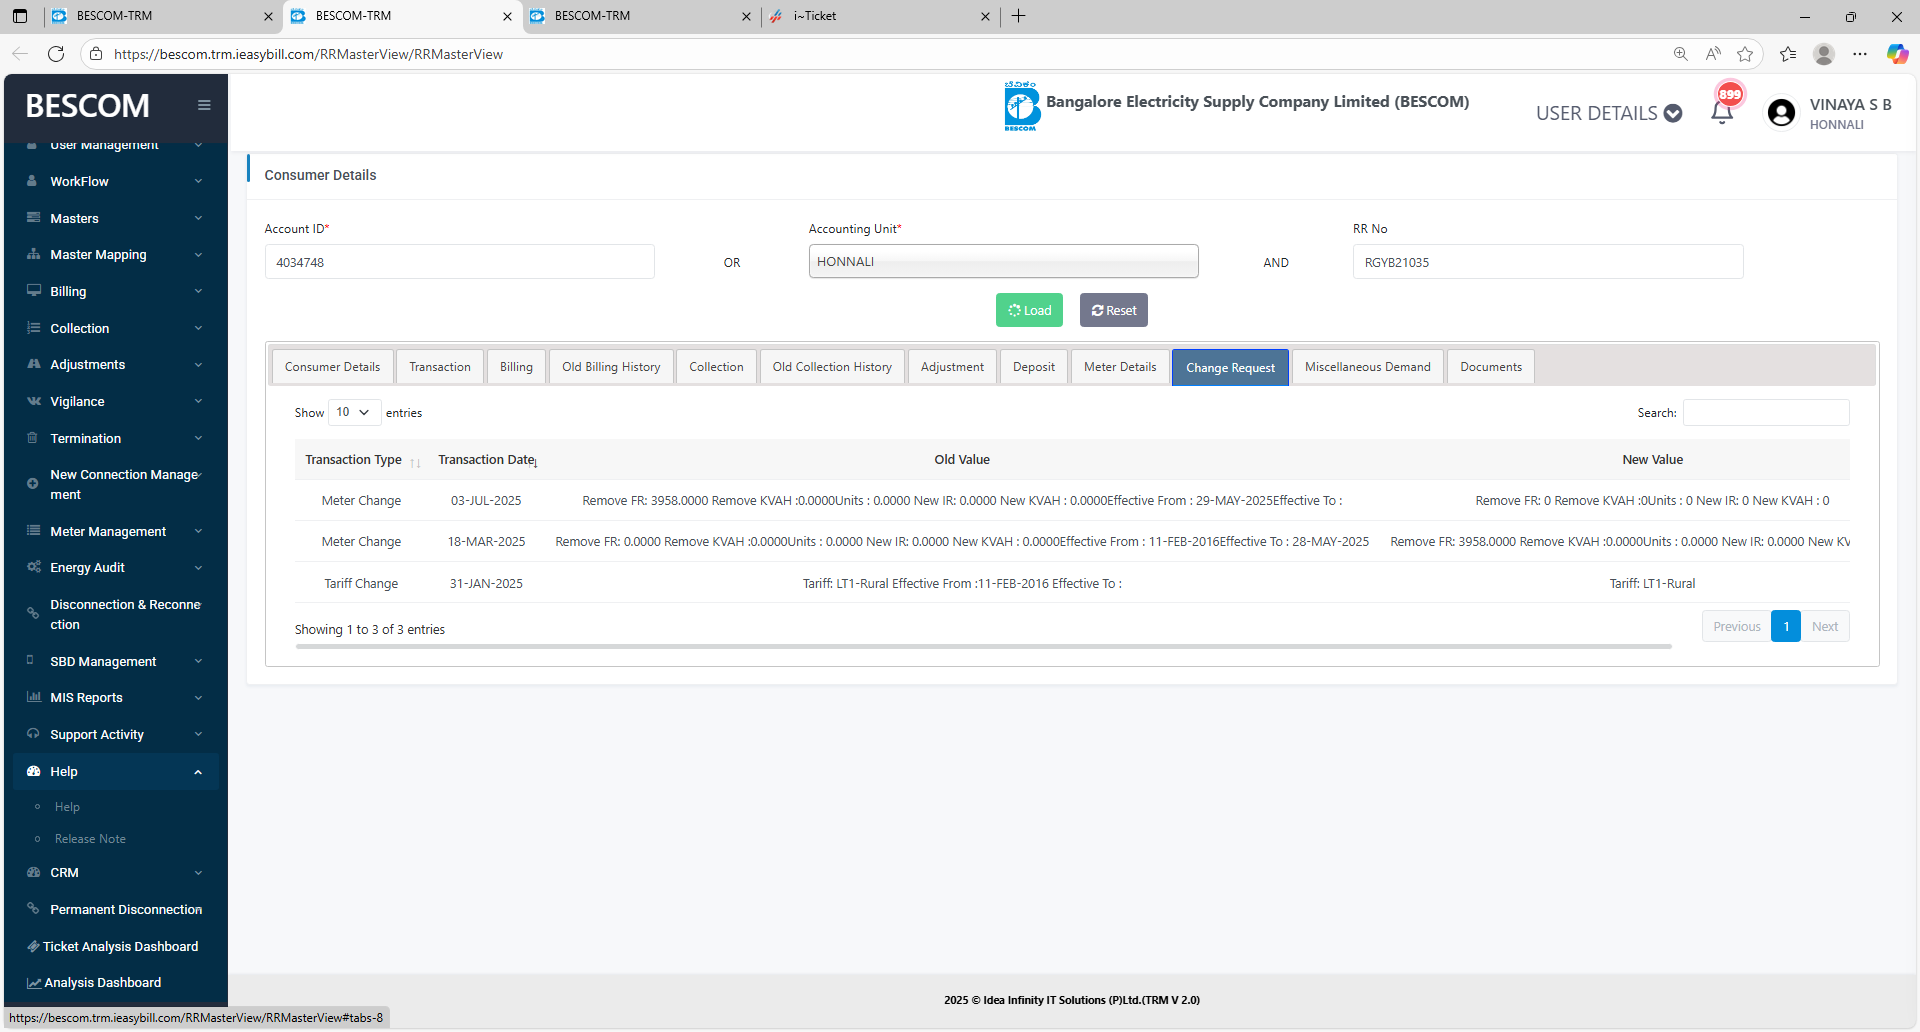Click the MIS Reports chart icon
The image size is (1920, 1032).
pyautogui.click(x=33, y=697)
